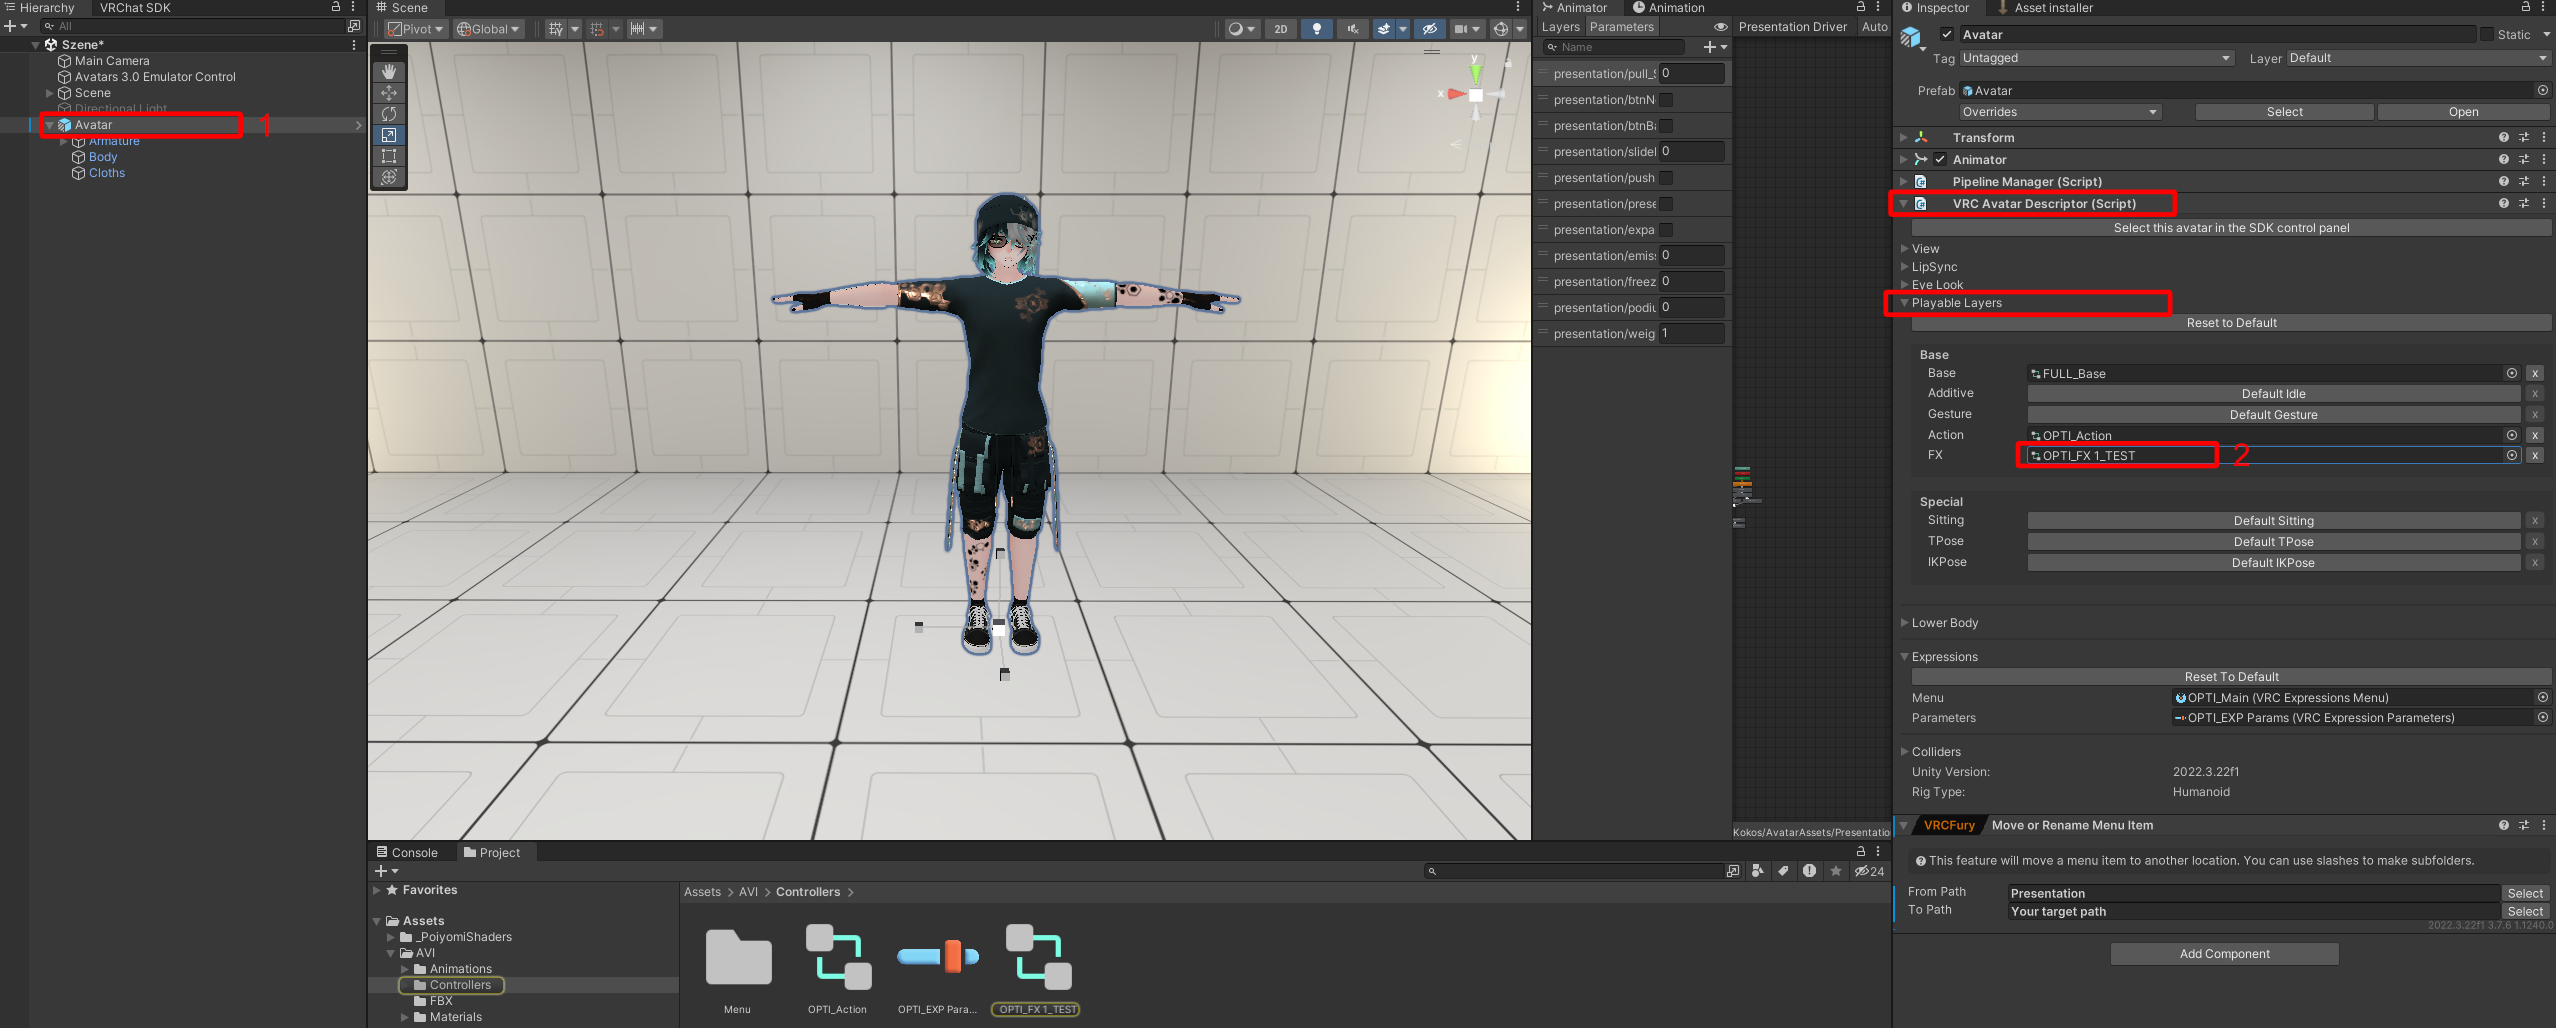Open gizmos sphere icon in Scene toolbar
2556x1028 pixels.
(x=1501, y=29)
